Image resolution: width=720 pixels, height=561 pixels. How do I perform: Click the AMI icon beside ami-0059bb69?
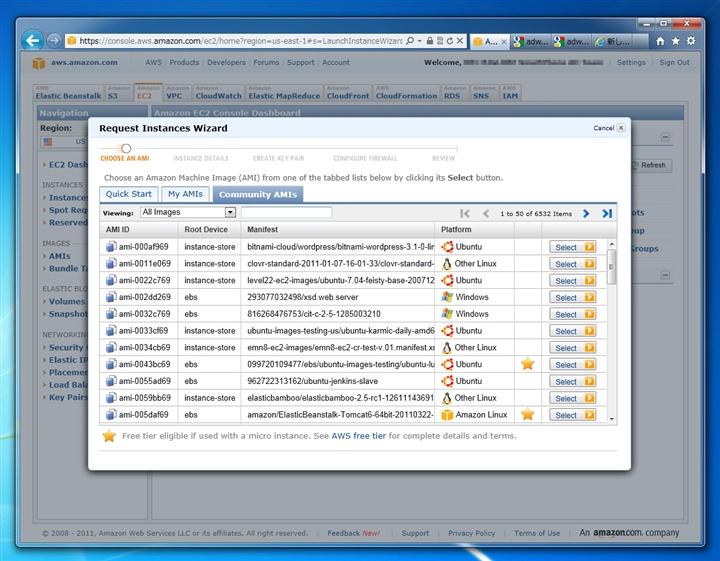click(111, 398)
